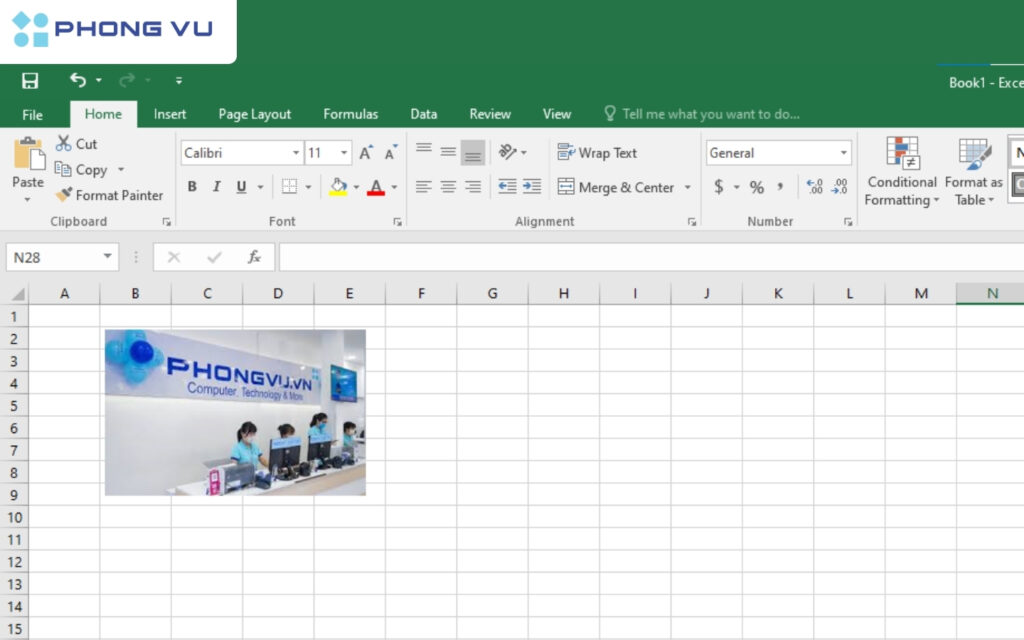Click the Increase Font Size icon
The width and height of the screenshot is (1024, 640).
pos(366,153)
